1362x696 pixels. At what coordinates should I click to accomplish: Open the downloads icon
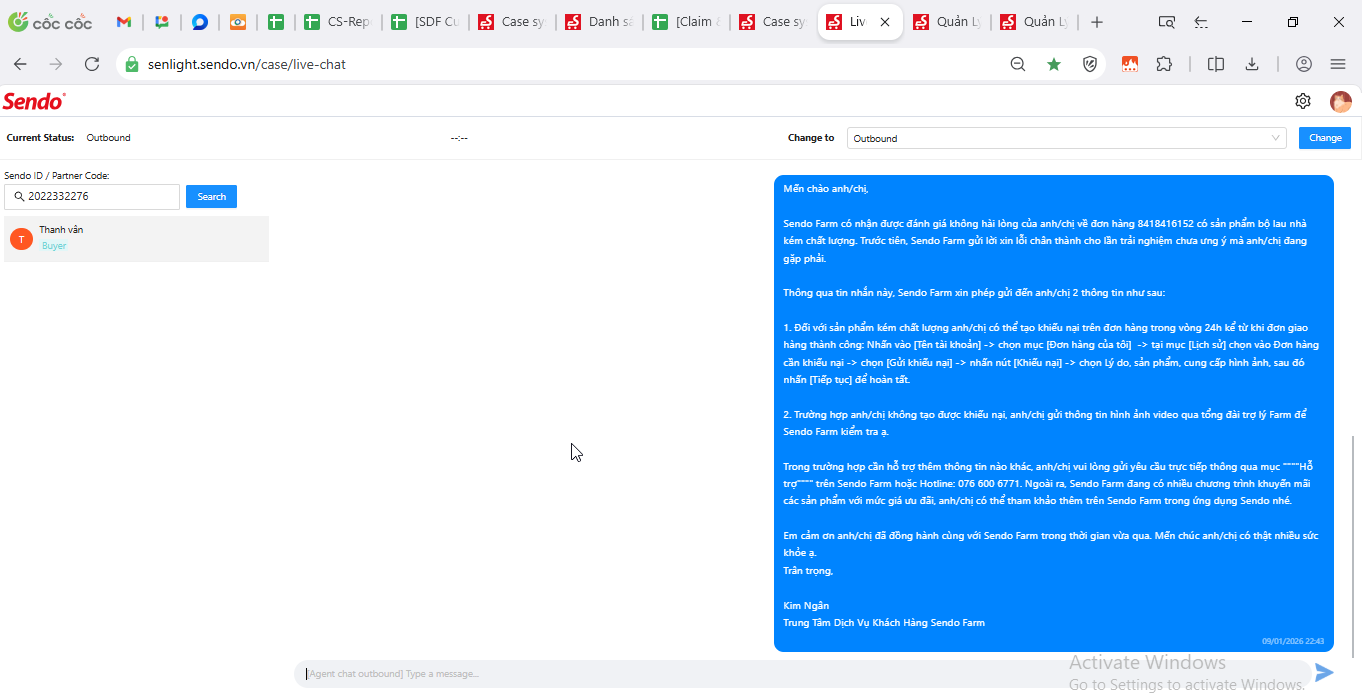tap(1251, 64)
